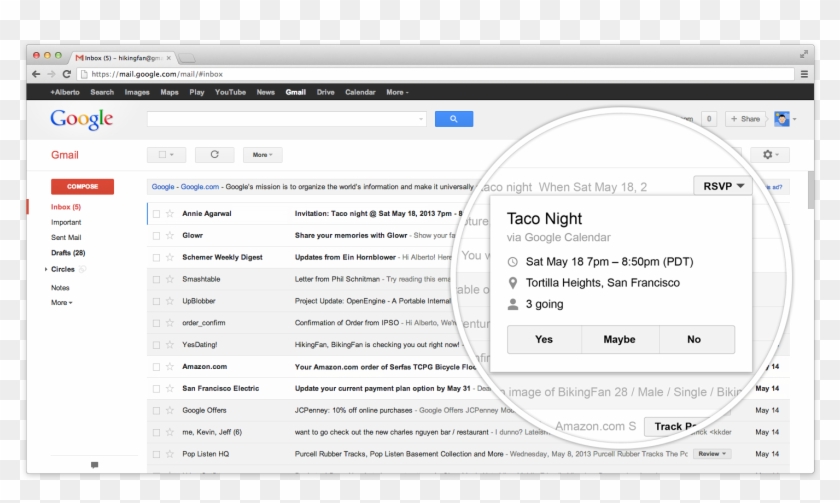Click the browser forward arrow

pos(51,74)
